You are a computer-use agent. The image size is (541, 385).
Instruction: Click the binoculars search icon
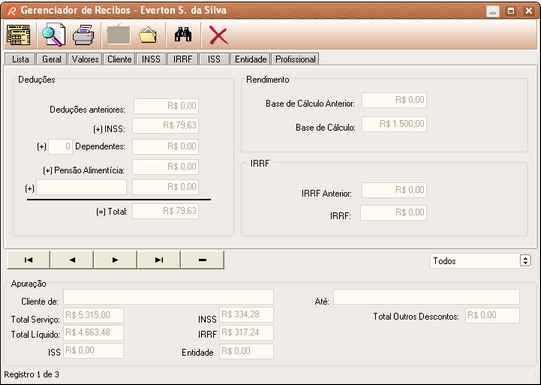pyautogui.click(x=183, y=34)
